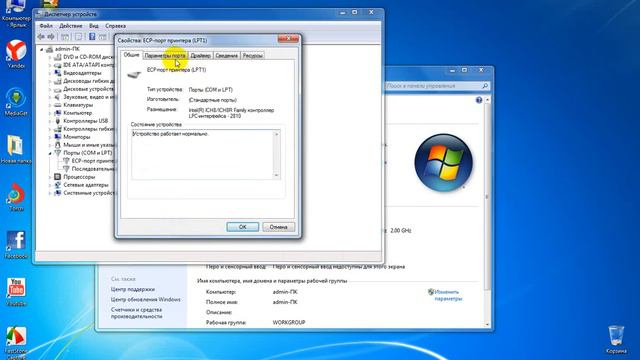This screenshot has height=360, width=640.
Task: Click the admin-ПК computer root icon
Action: 49,49
